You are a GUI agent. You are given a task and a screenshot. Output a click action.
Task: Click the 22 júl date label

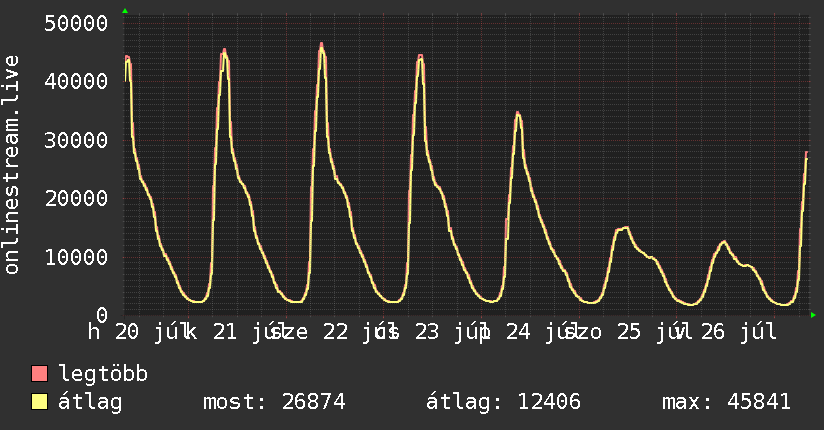pyautogui.click(x=356, y=332)
